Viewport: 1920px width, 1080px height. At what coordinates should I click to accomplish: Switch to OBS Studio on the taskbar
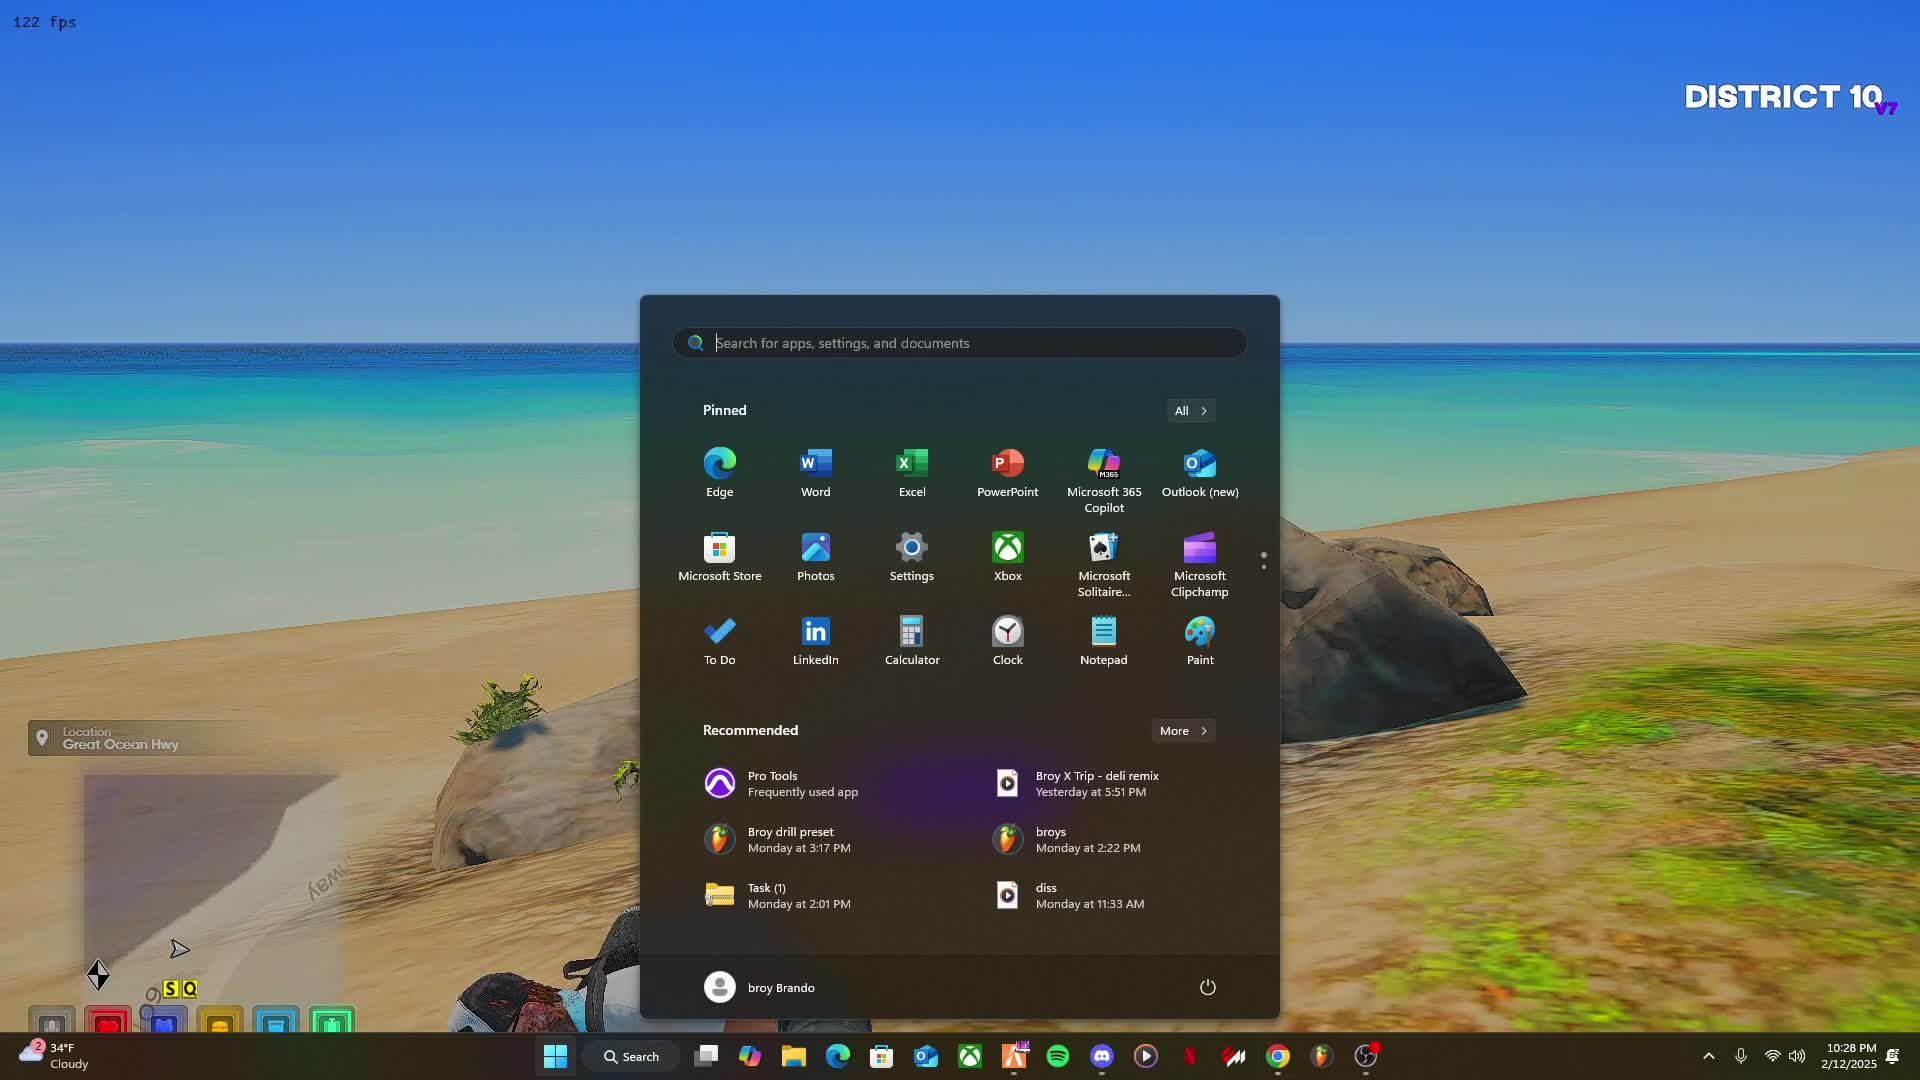1366,1056
